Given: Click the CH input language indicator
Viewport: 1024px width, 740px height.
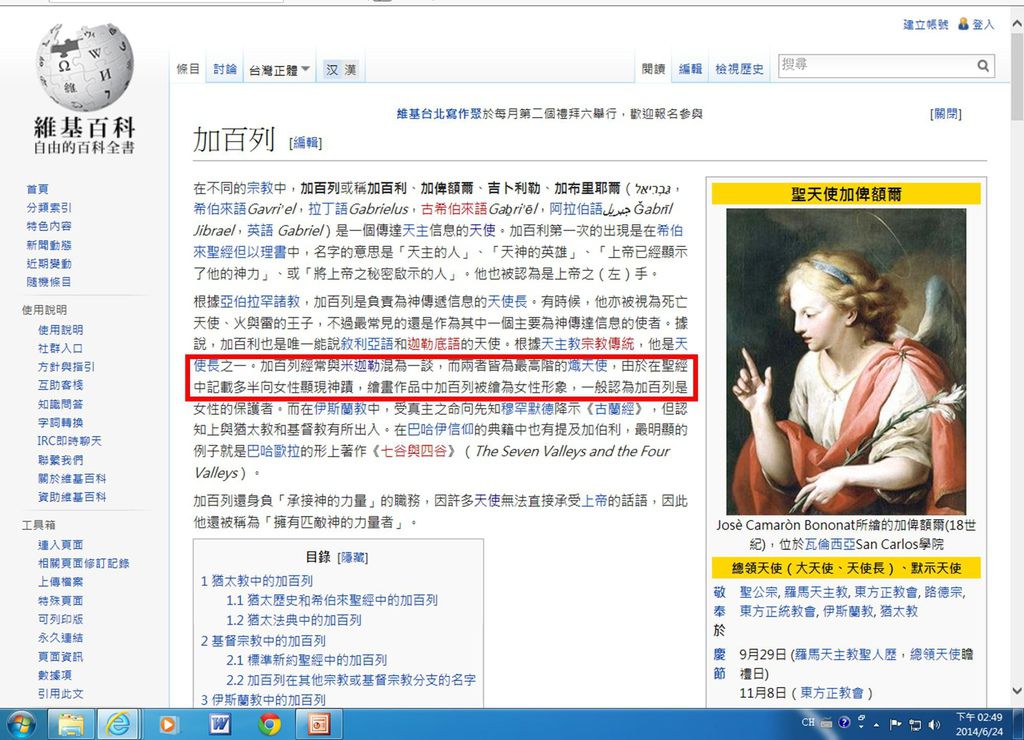Looking at the screenshot, I should coord(808,722).
